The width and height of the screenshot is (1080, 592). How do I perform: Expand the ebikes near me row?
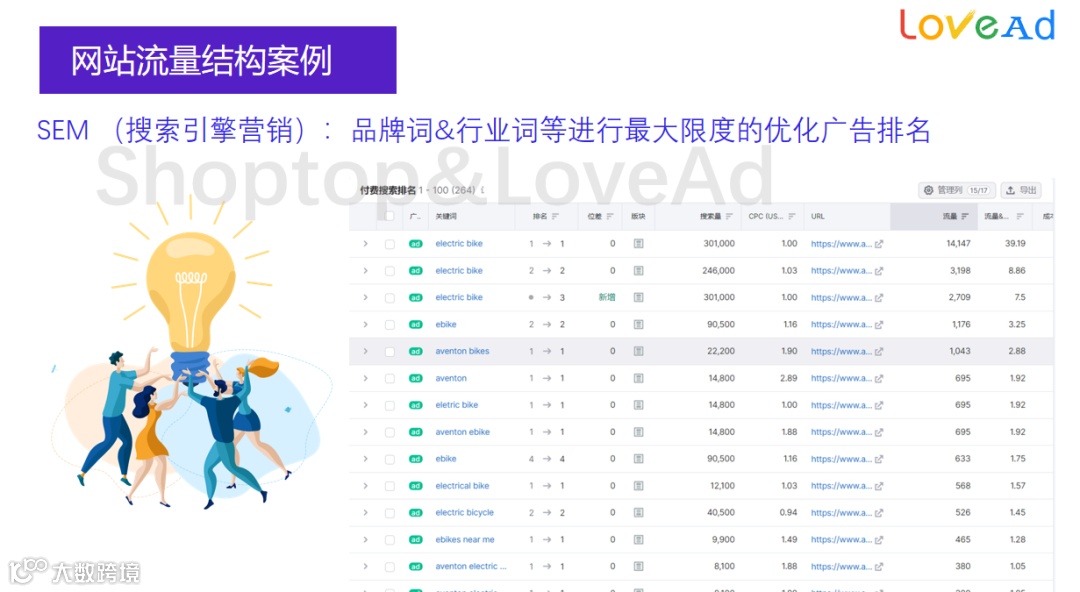366,540
